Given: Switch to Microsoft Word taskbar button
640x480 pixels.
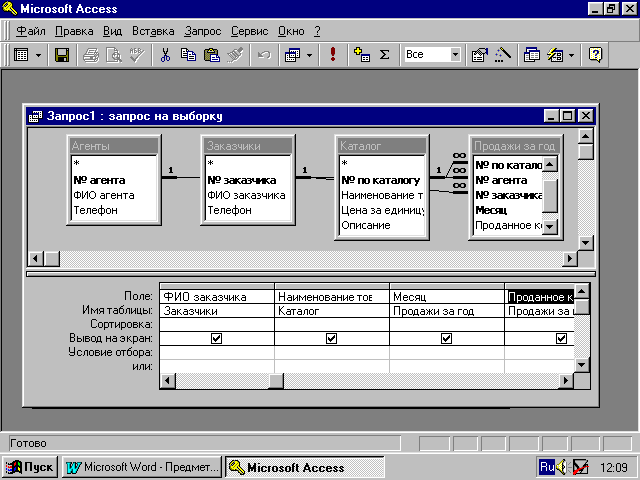Looking at the screenshot, I should 142,467.
